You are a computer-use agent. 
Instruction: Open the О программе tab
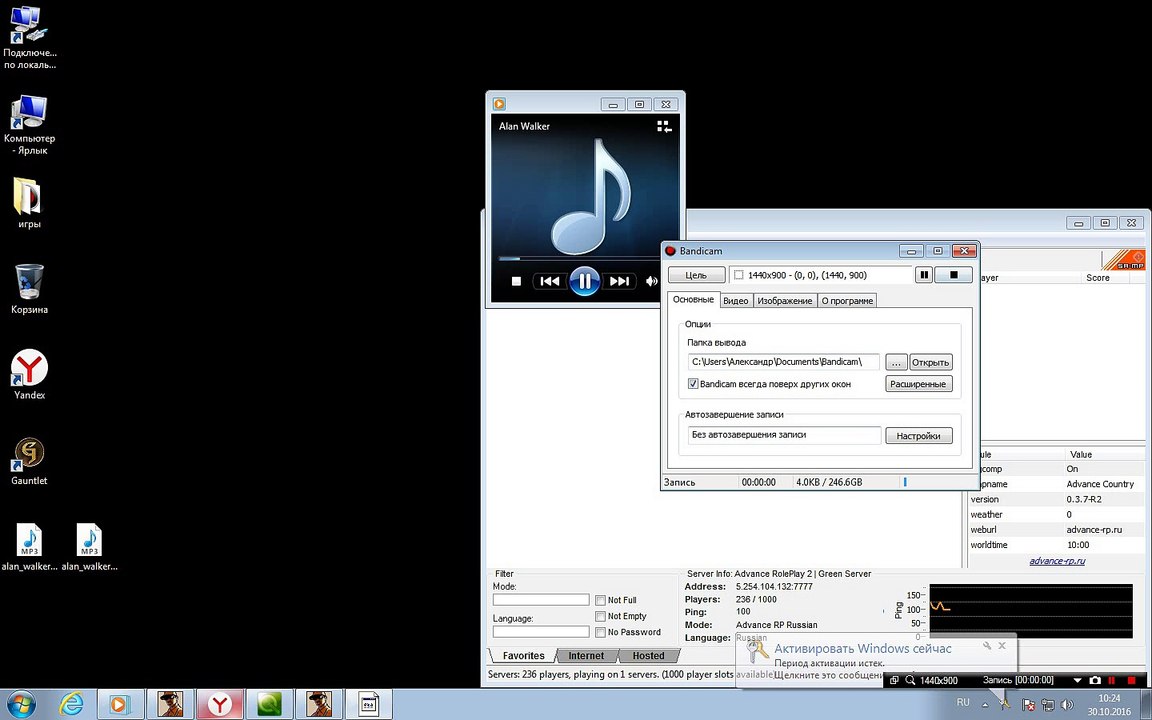(x=847, y=300)
